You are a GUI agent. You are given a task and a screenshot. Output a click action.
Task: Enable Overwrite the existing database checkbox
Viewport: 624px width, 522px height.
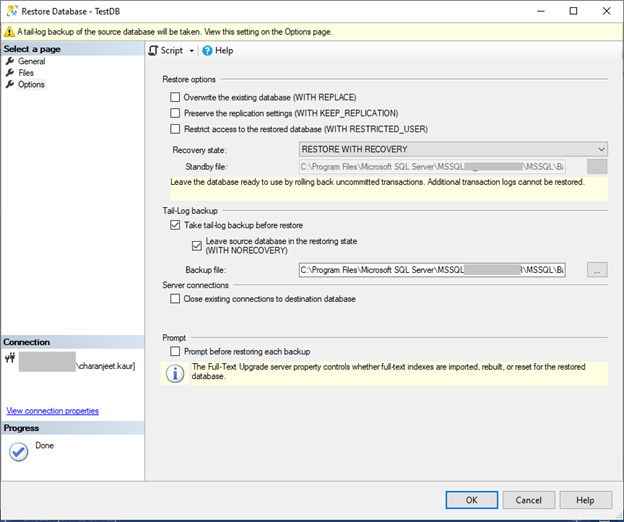point(176,98)
